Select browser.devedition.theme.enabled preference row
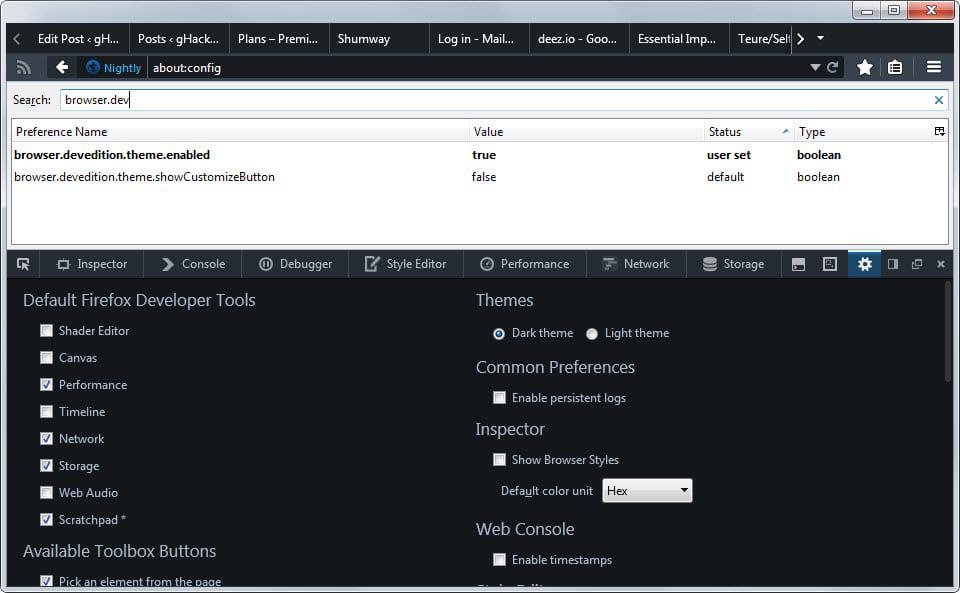 tap(479, 155)
